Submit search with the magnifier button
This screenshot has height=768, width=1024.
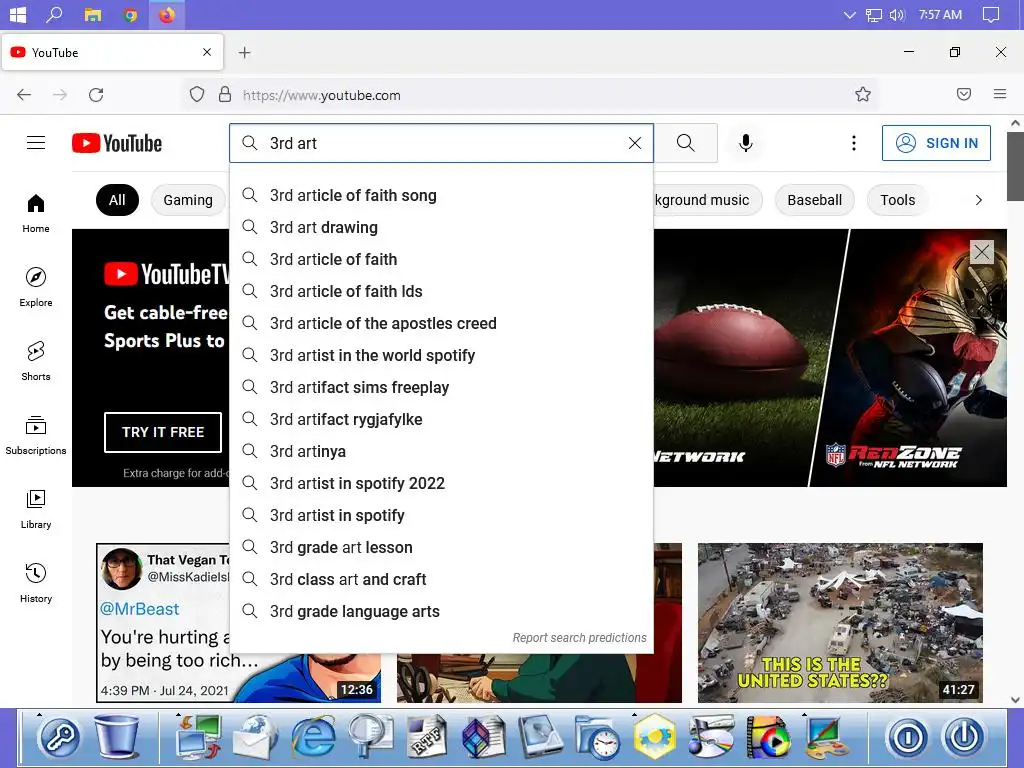(x=686, y=143)
